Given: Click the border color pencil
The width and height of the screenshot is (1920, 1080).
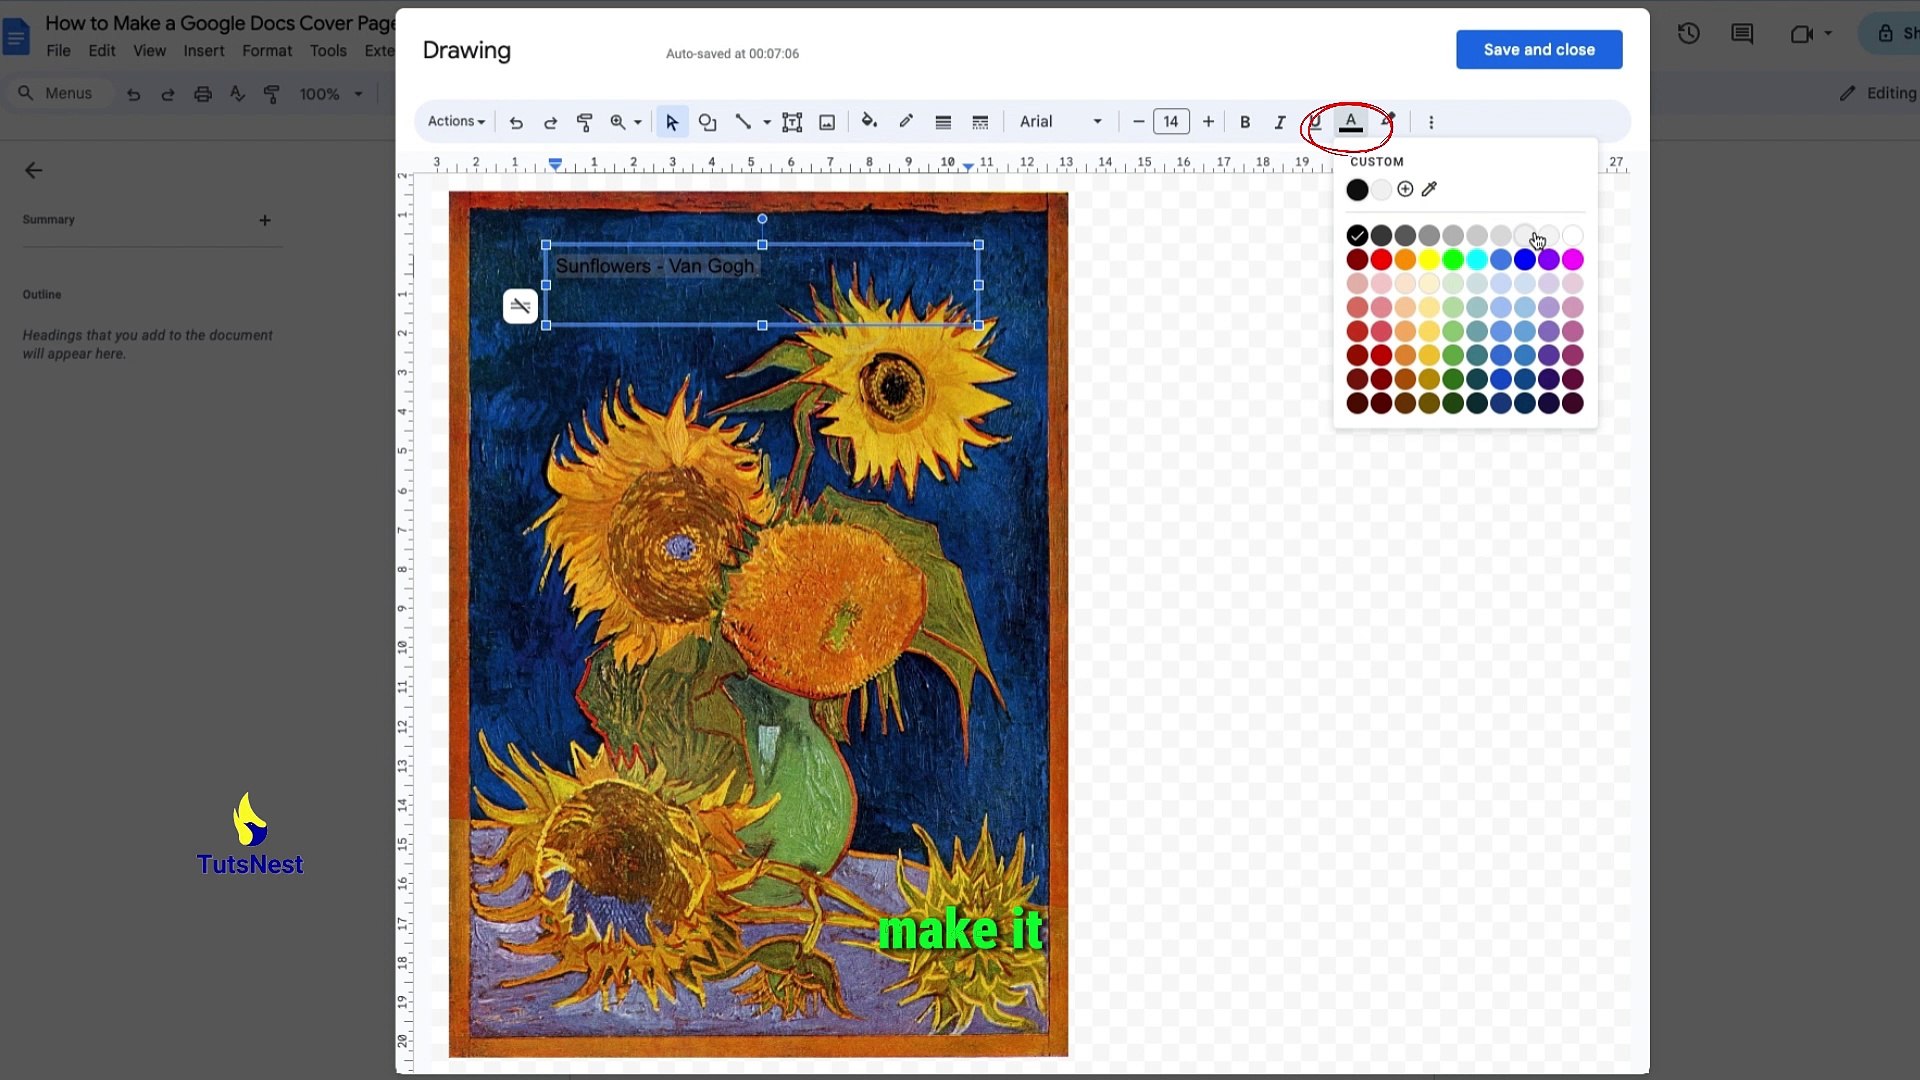Looking at the screenshot, I should [x=906, y=121].
